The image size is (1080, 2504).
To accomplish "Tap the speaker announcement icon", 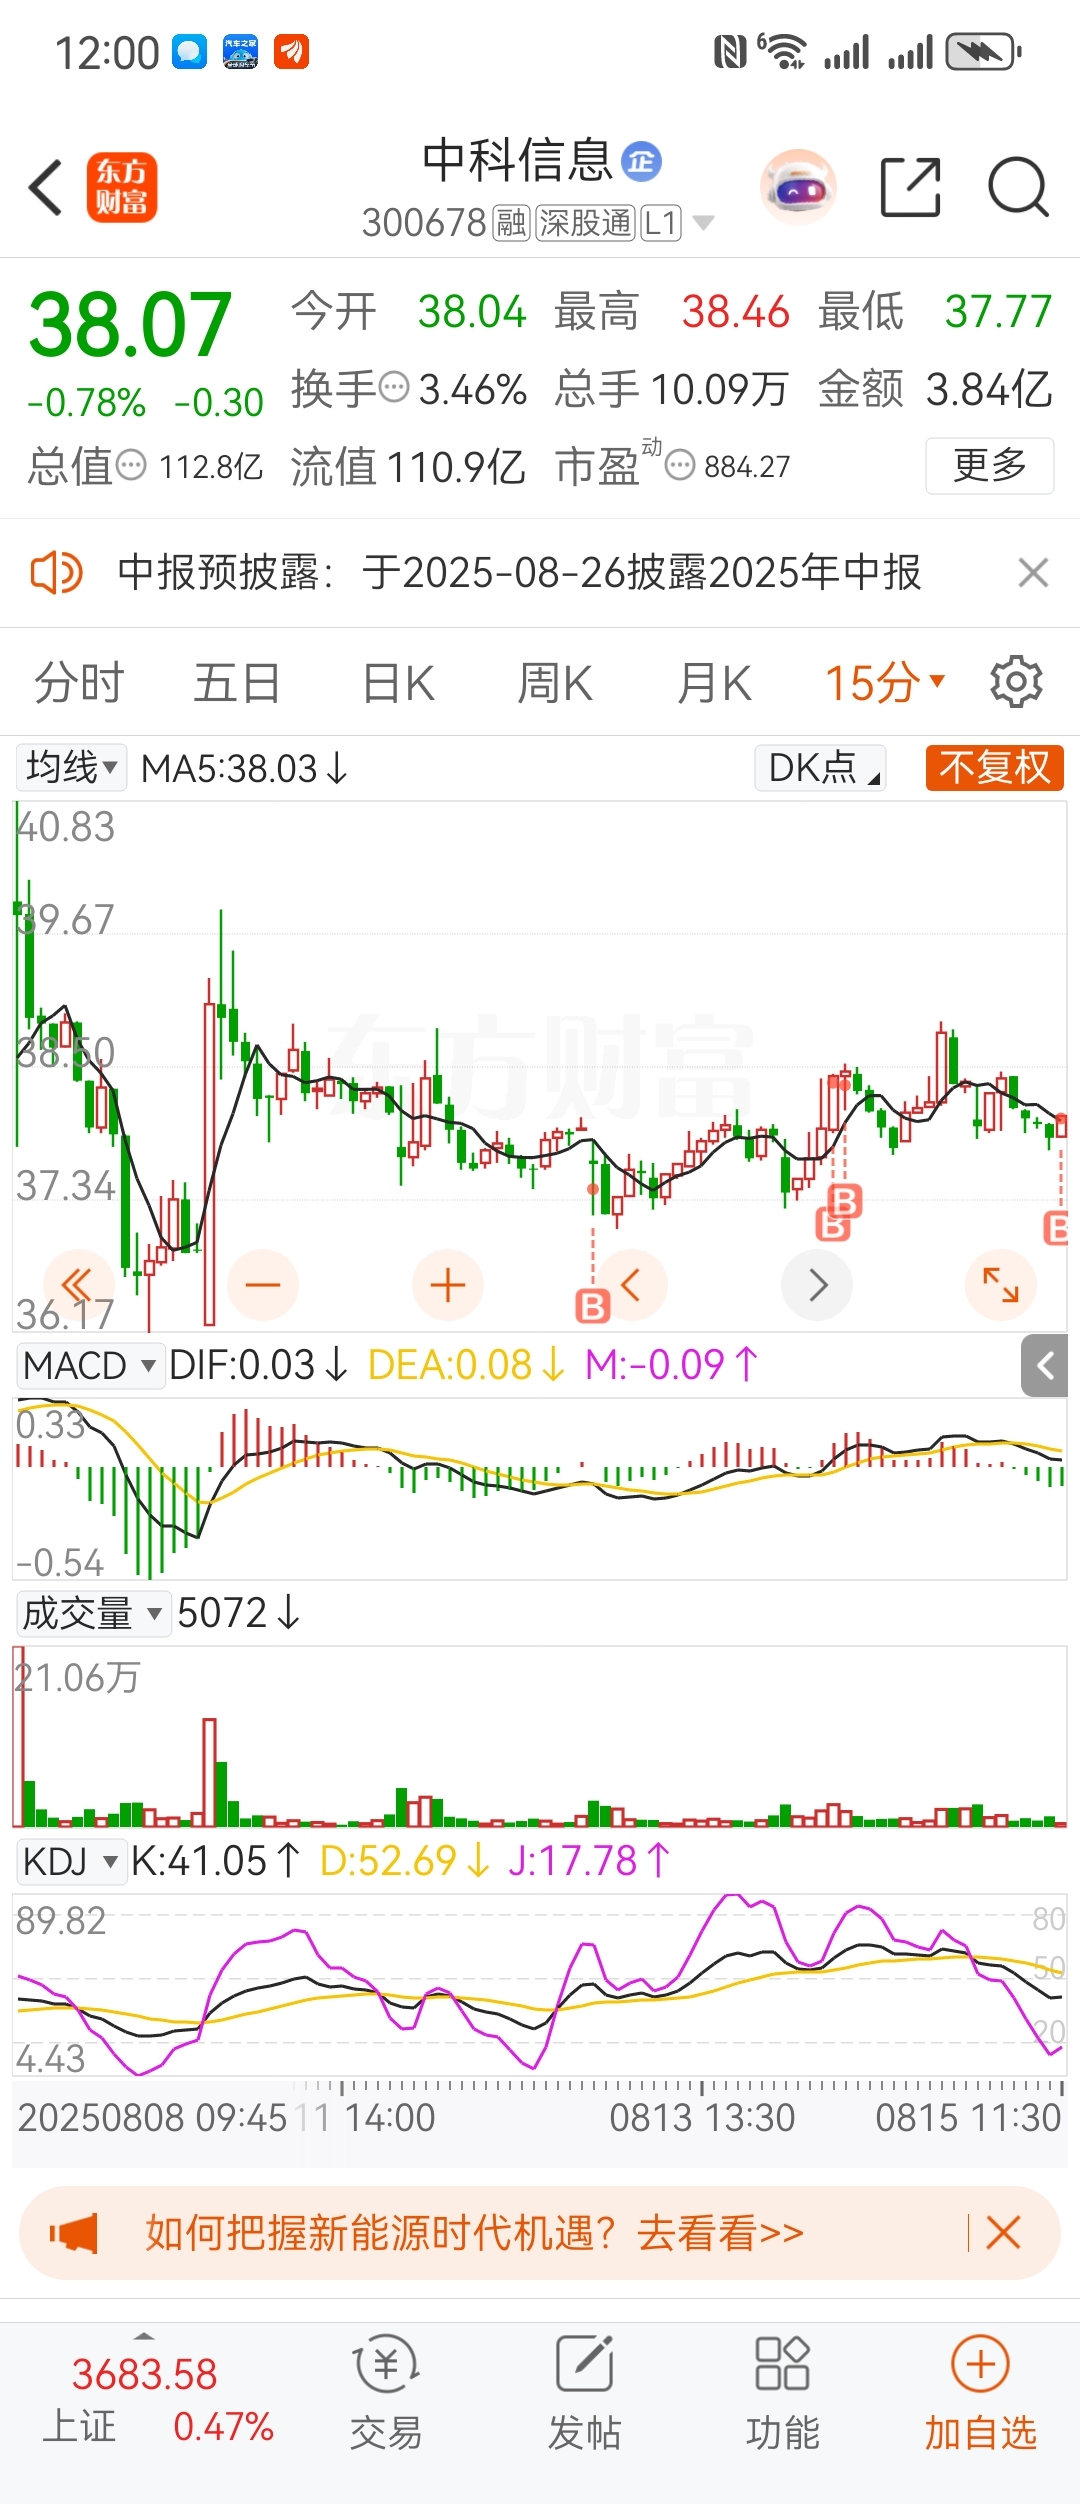I will pos(57,573).
